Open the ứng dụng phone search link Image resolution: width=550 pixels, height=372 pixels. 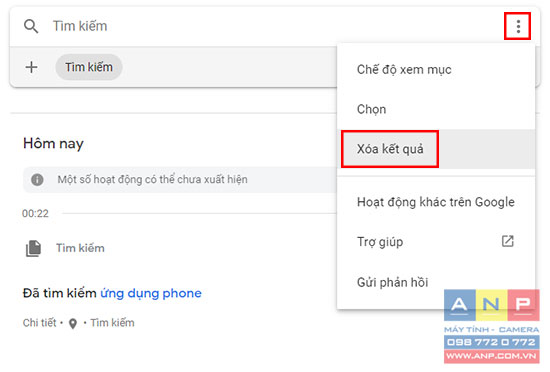[x=151, y=293]
